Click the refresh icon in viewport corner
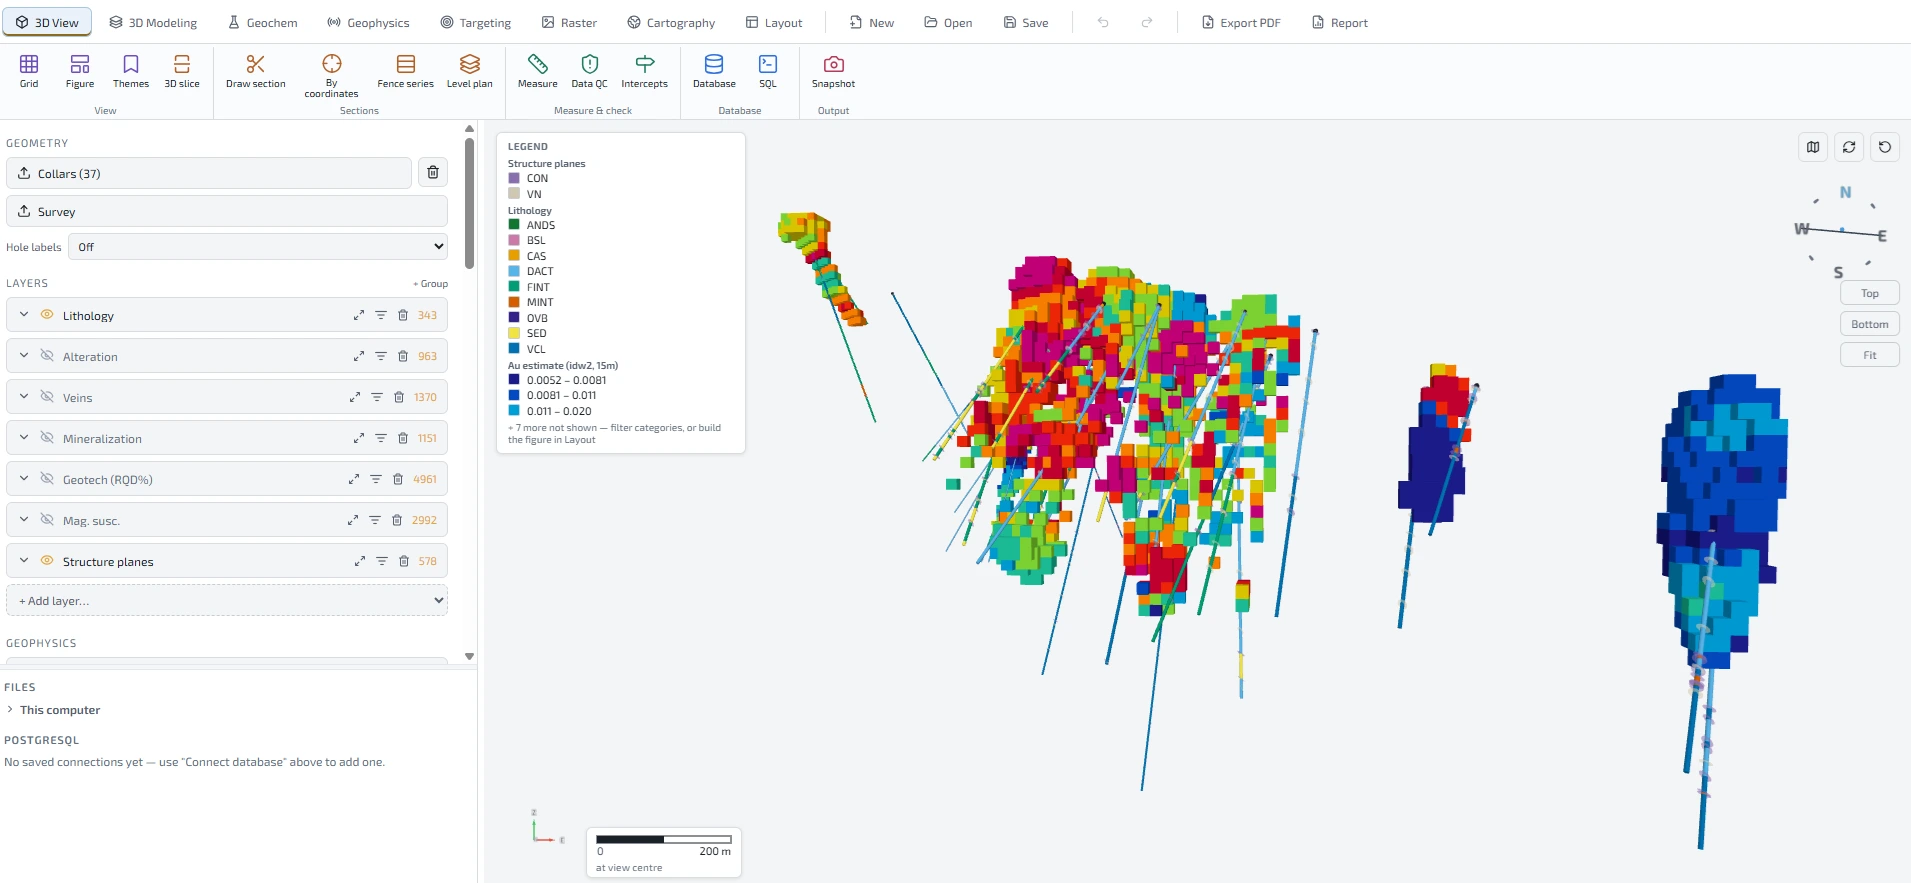The image size is (1911, 883). tap(1849, 147)
